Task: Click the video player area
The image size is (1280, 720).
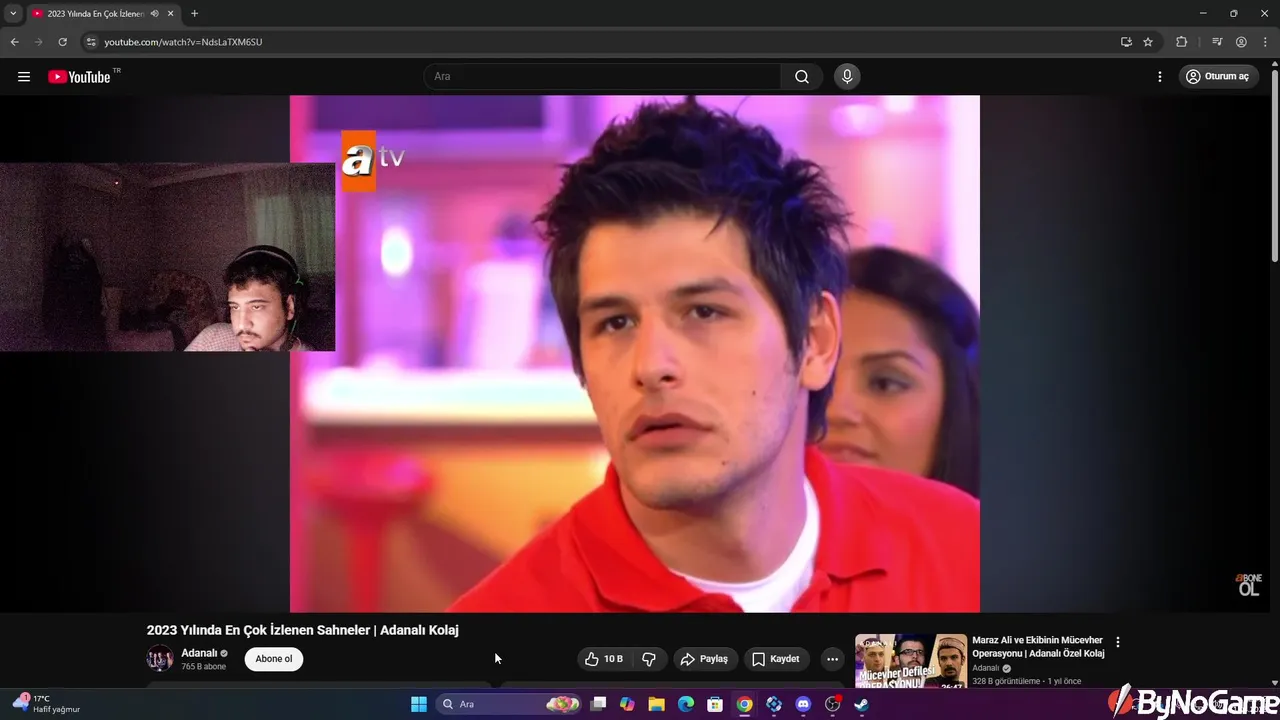Action: pyautogui.click(x=635, y=354)
